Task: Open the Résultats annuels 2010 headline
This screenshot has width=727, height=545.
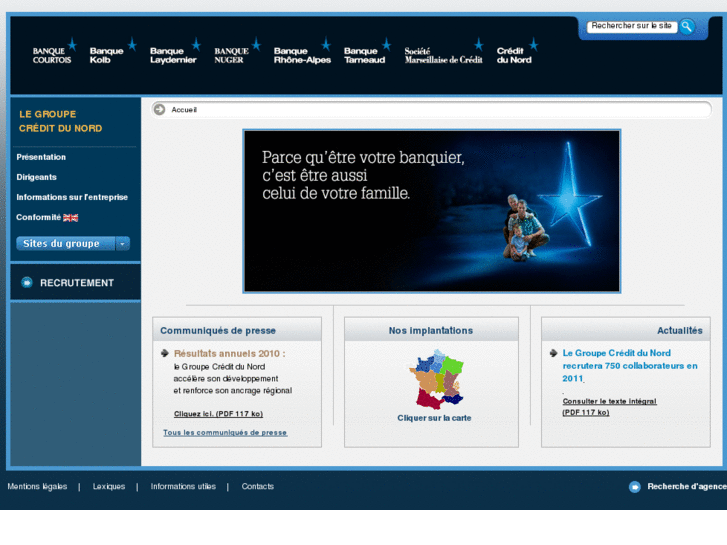Action: tap(230, 353)
